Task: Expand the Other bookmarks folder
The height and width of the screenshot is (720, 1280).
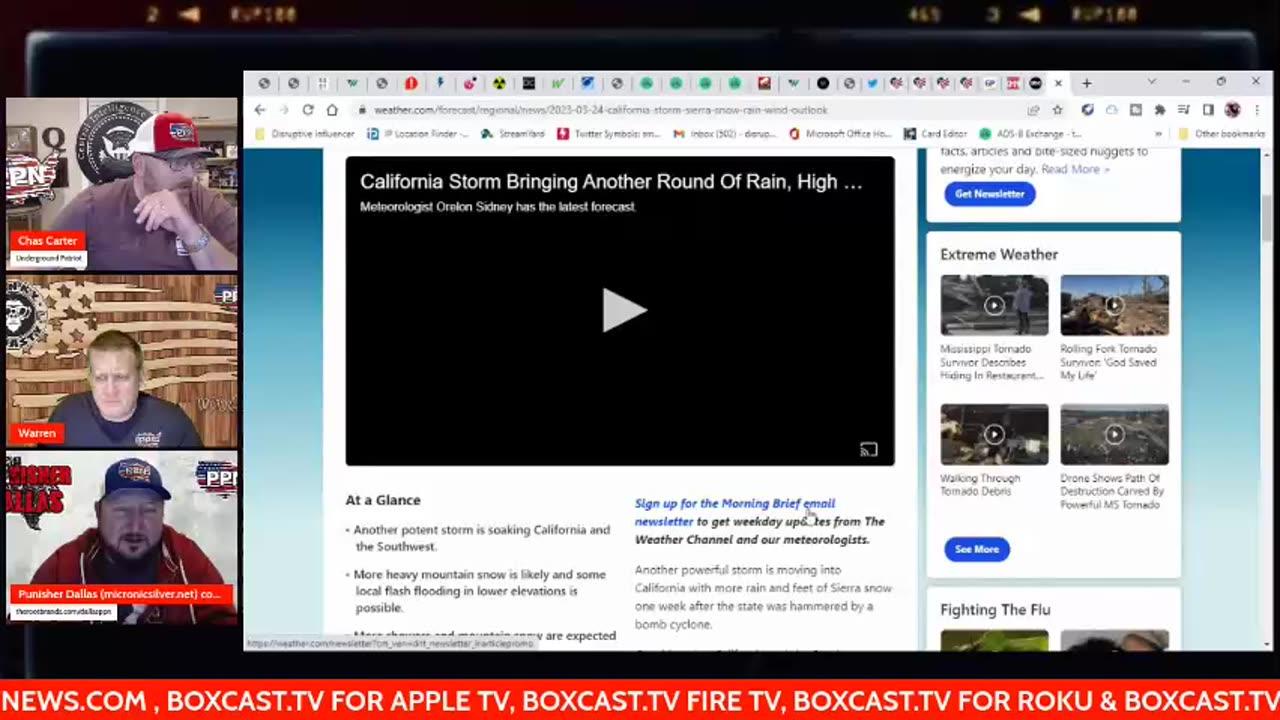Action: pyautogui.click(x=1222, y=133)
